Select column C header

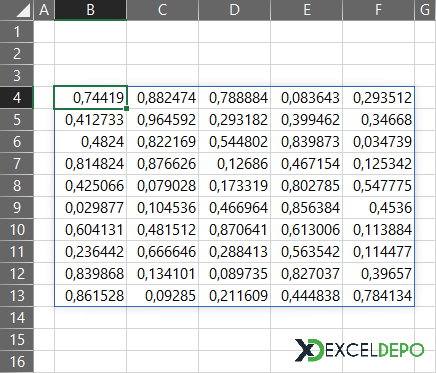[x=162, y=10]
